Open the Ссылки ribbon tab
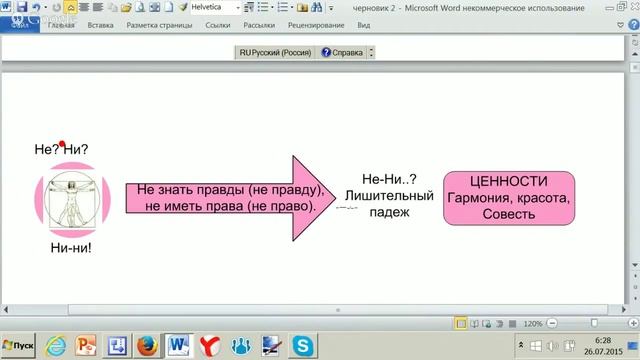 (x=218, y=25)
